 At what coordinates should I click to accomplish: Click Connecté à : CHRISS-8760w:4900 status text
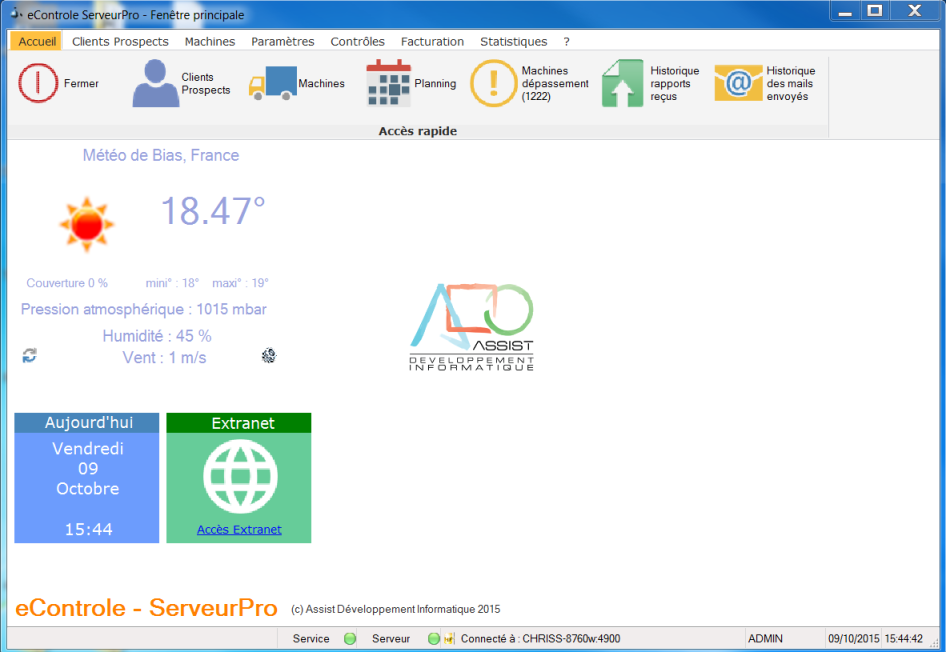point(541,639)
